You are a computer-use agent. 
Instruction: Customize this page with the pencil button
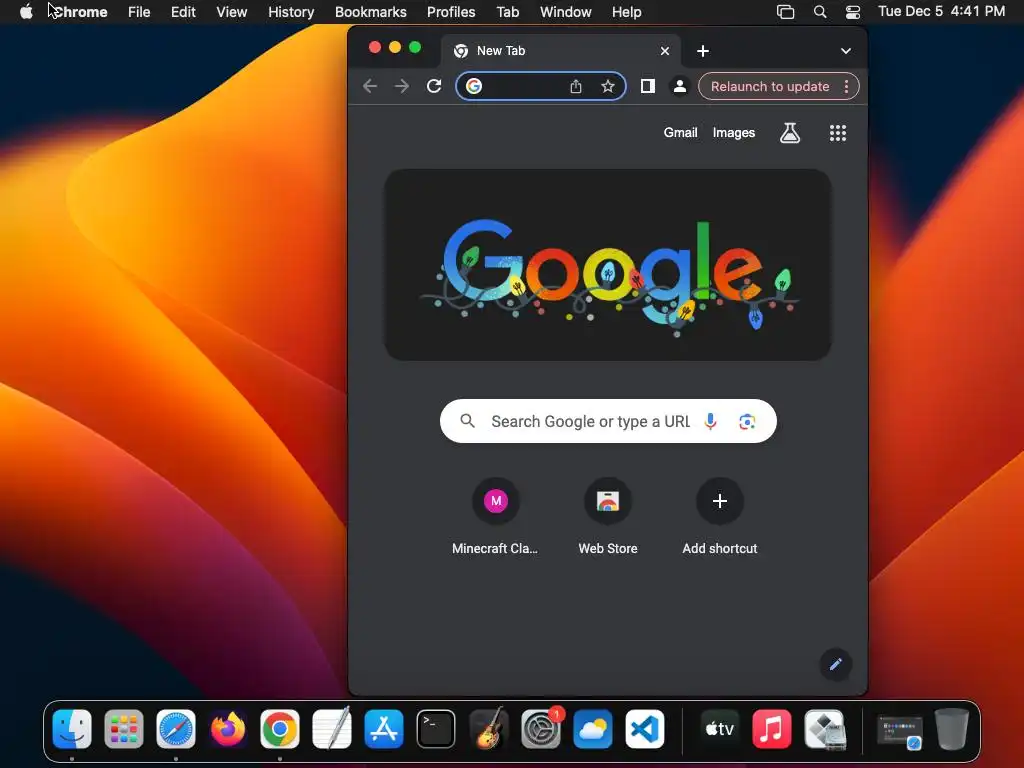pyautogui.click(x=835, y=665)
